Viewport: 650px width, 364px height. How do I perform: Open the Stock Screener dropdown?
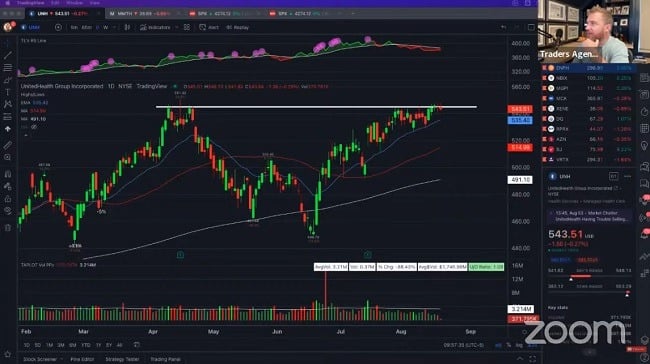click(43, 359)
